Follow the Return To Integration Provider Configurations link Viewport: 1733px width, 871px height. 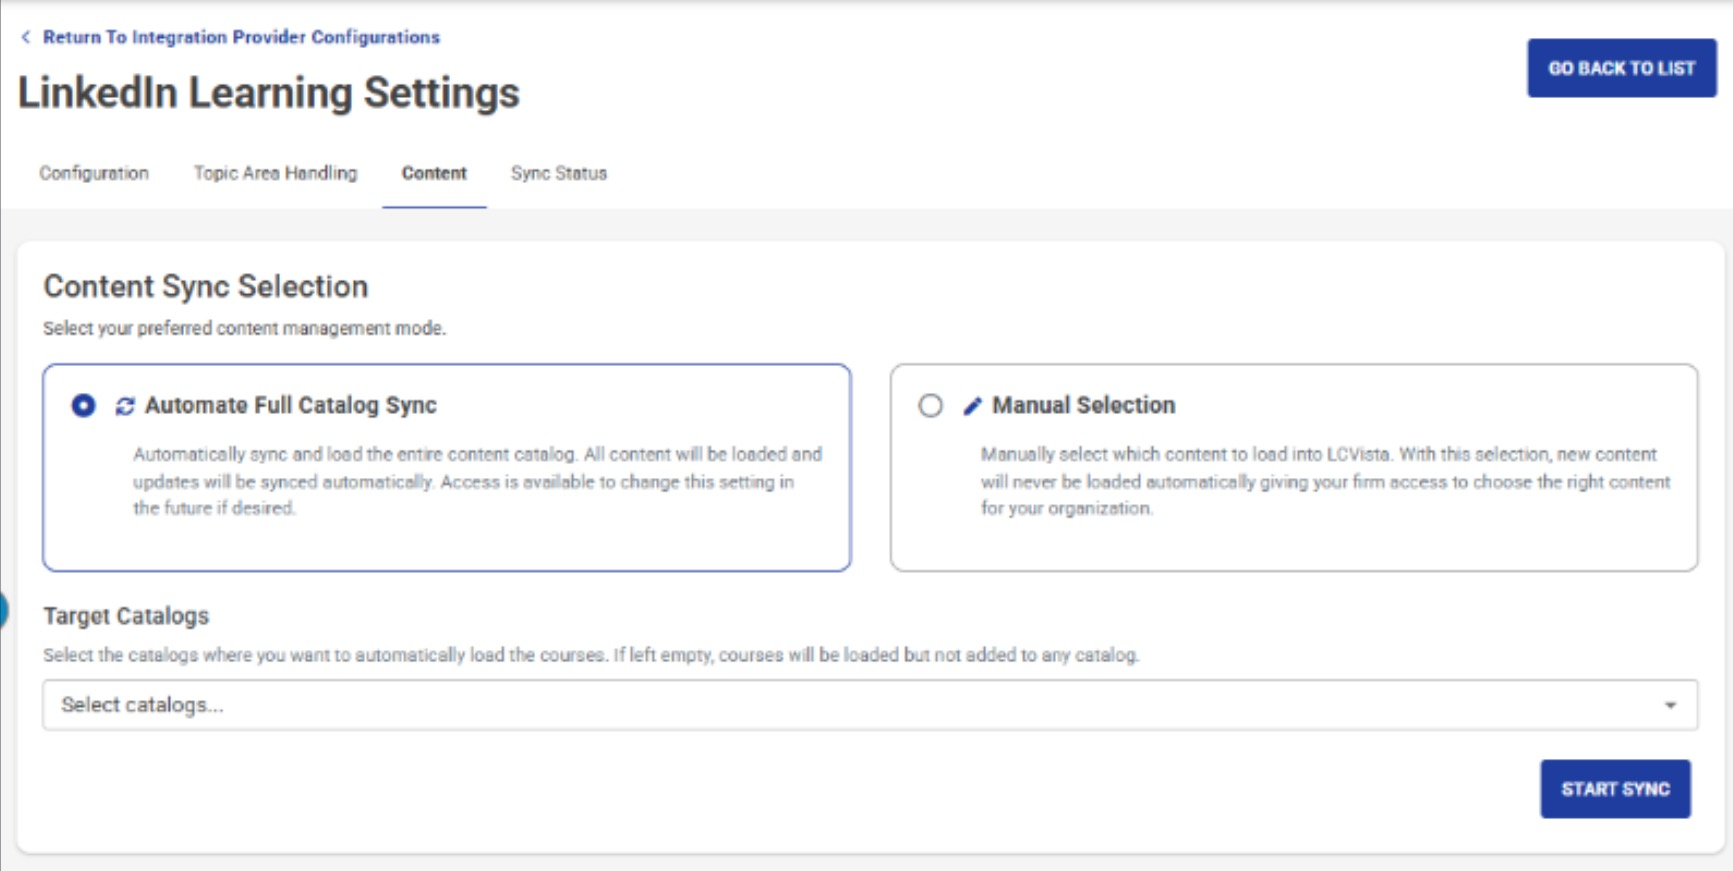[241, 37]
